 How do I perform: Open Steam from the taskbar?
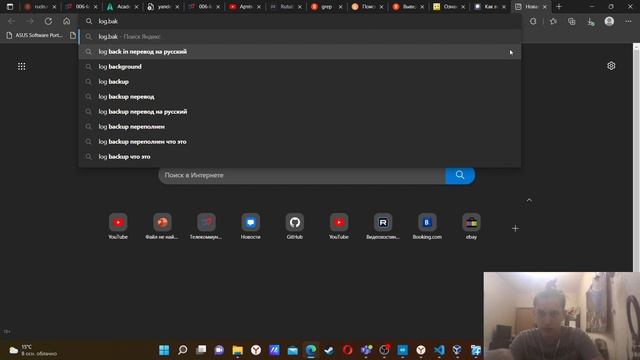tap(329, 350)
